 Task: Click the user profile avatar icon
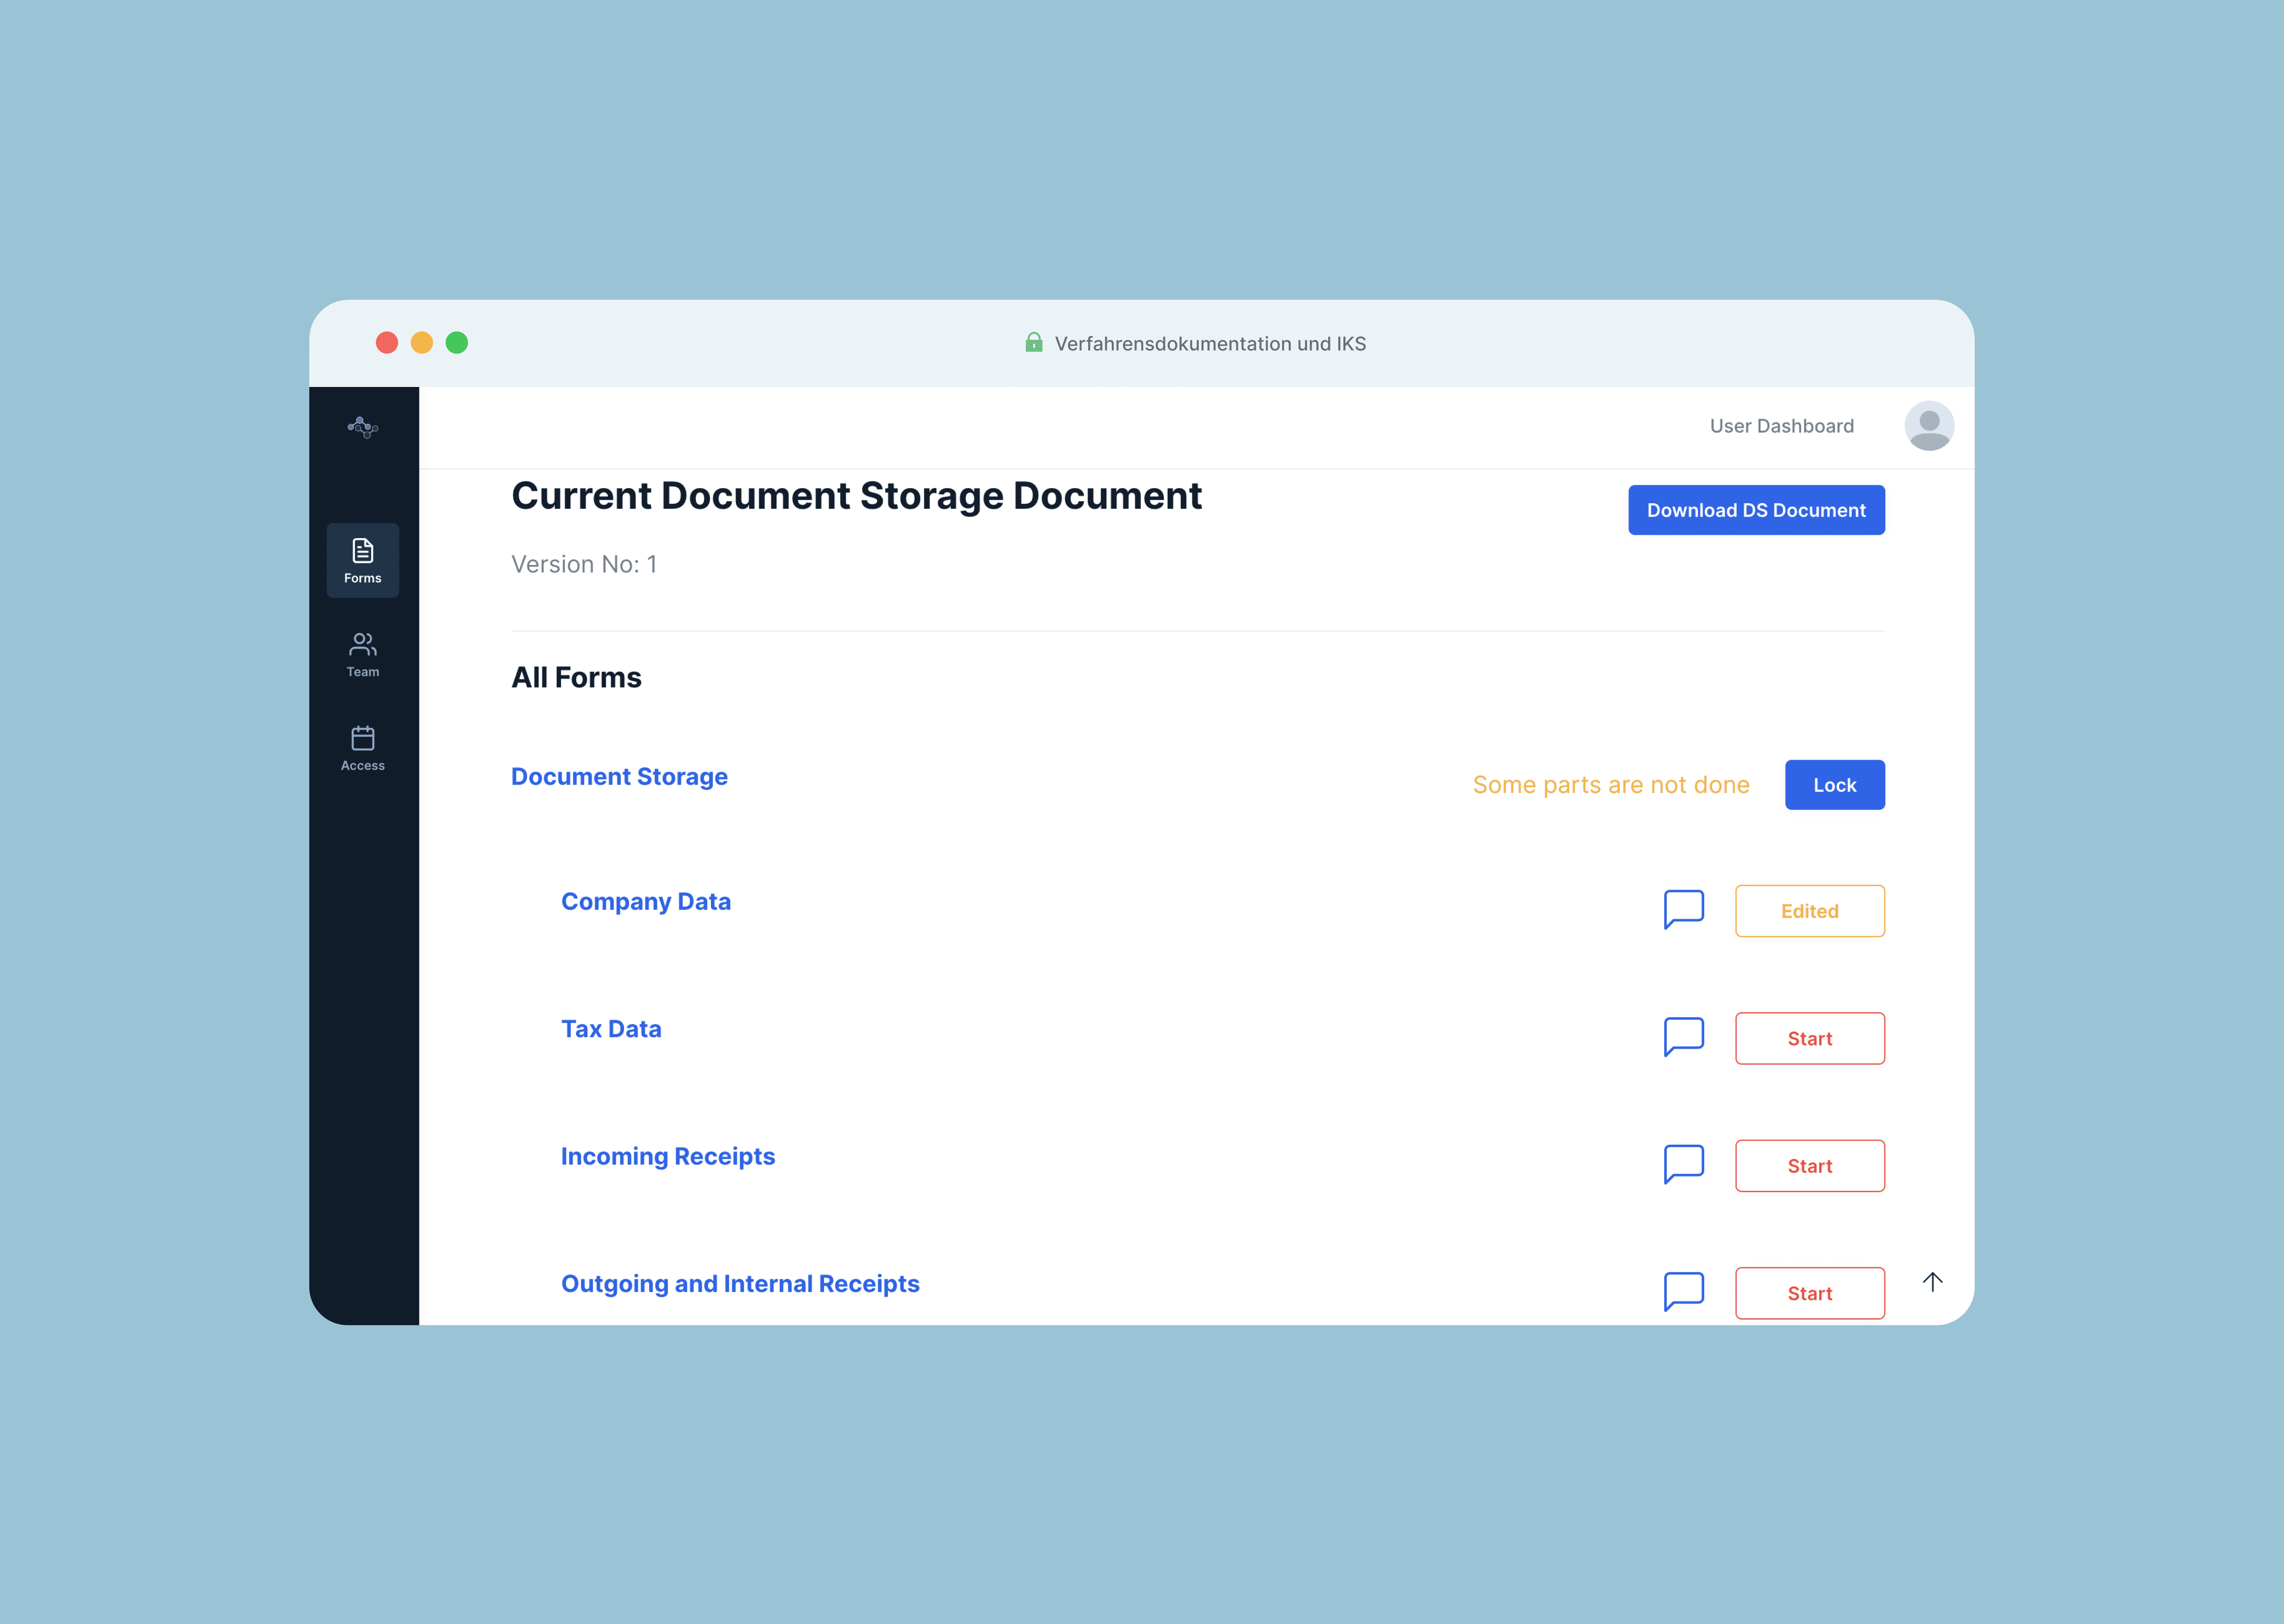[x=1929, y=425]
